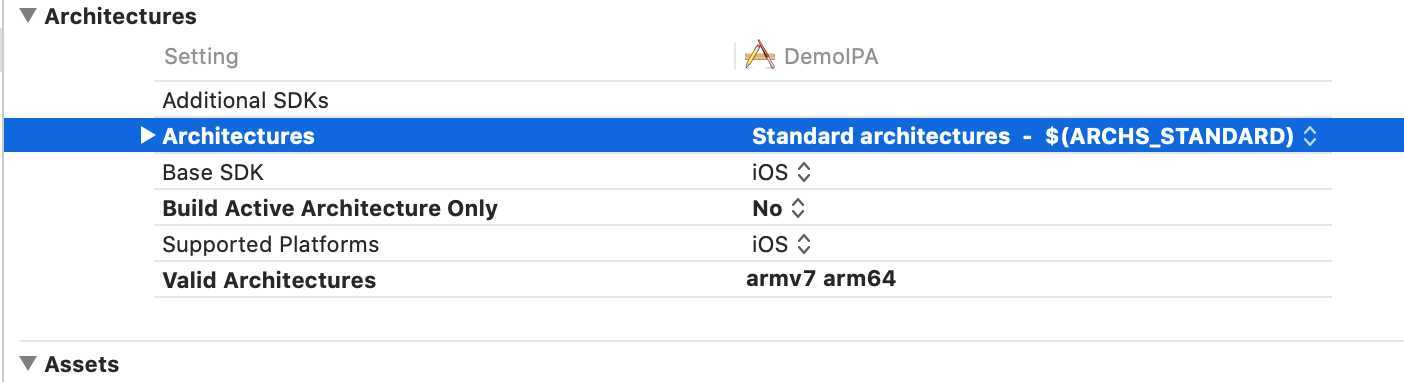The height and width of the screenshot is (382, 1404).
Task: Select Build Active Architecture Only row
Action: 743,208
